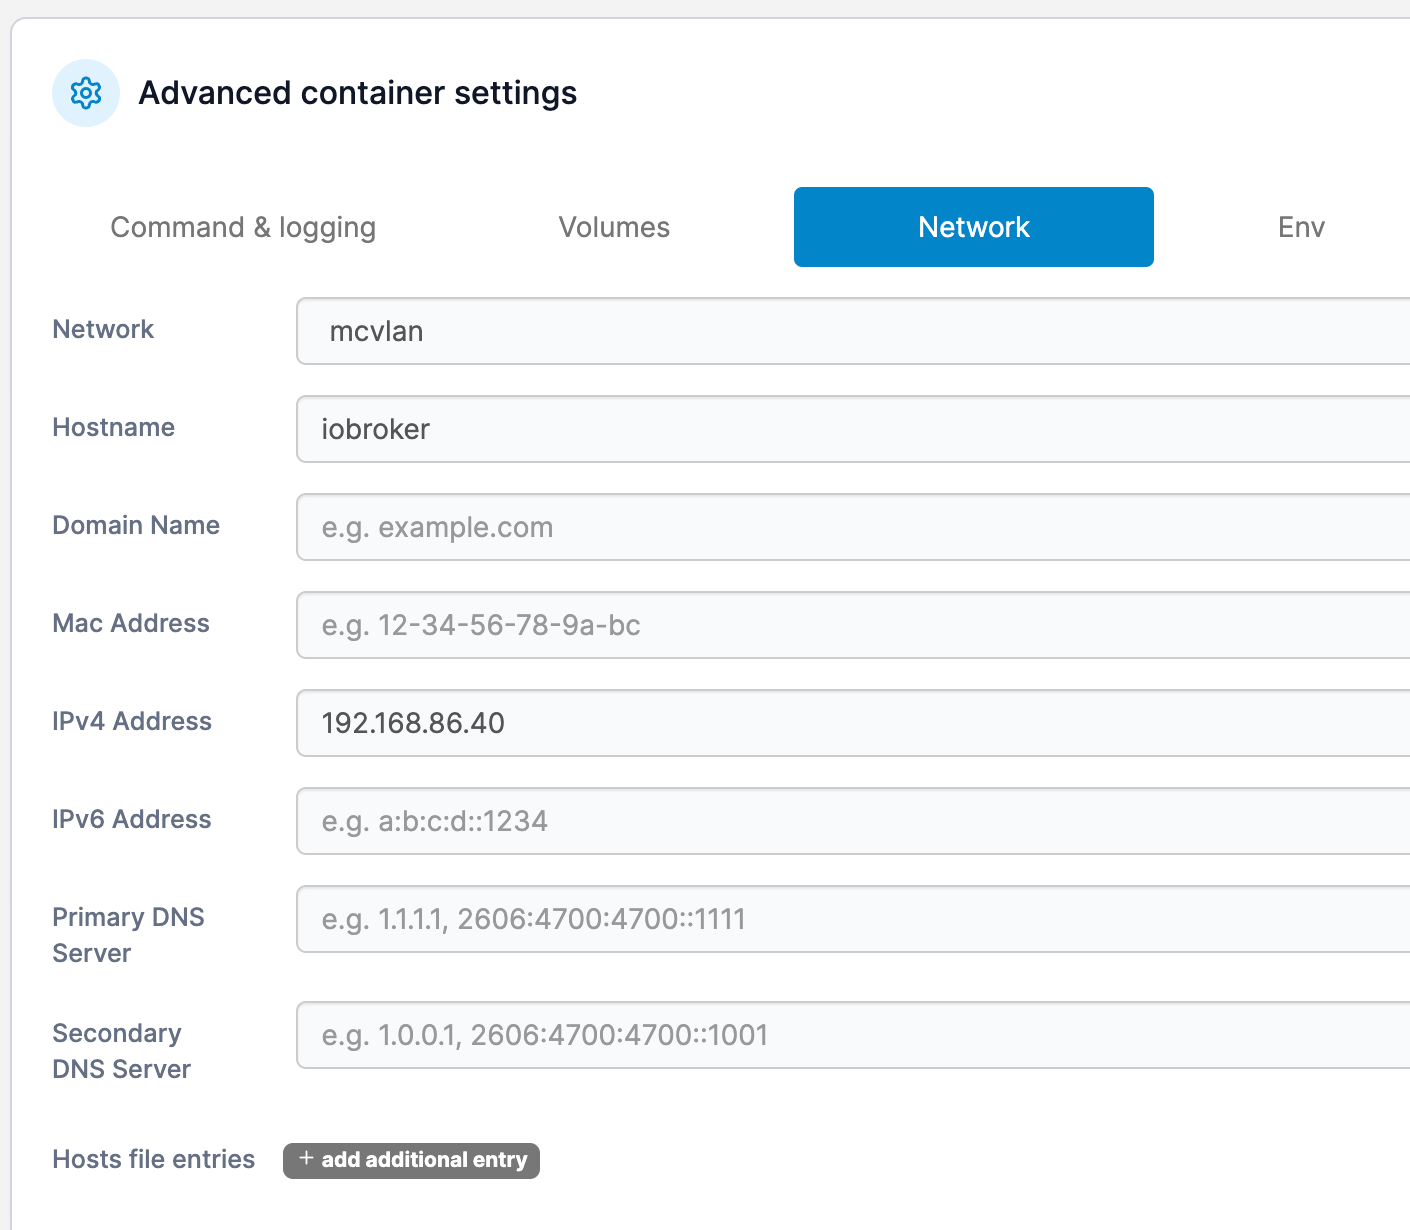
Task: Click the gear icon beside the settings heading
Action: click(86, 93)
